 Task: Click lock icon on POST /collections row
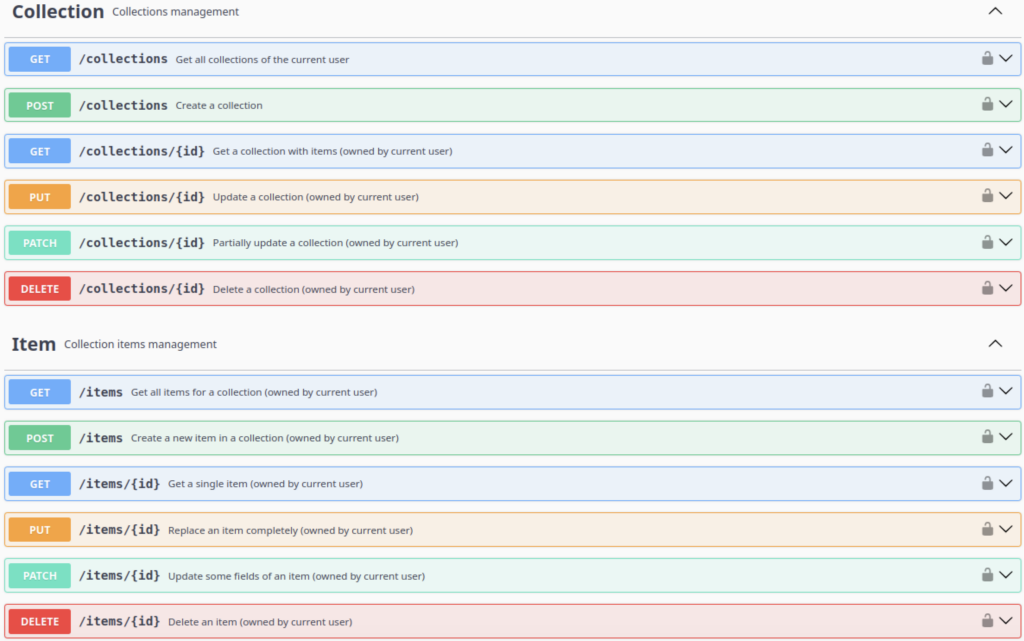987,104
